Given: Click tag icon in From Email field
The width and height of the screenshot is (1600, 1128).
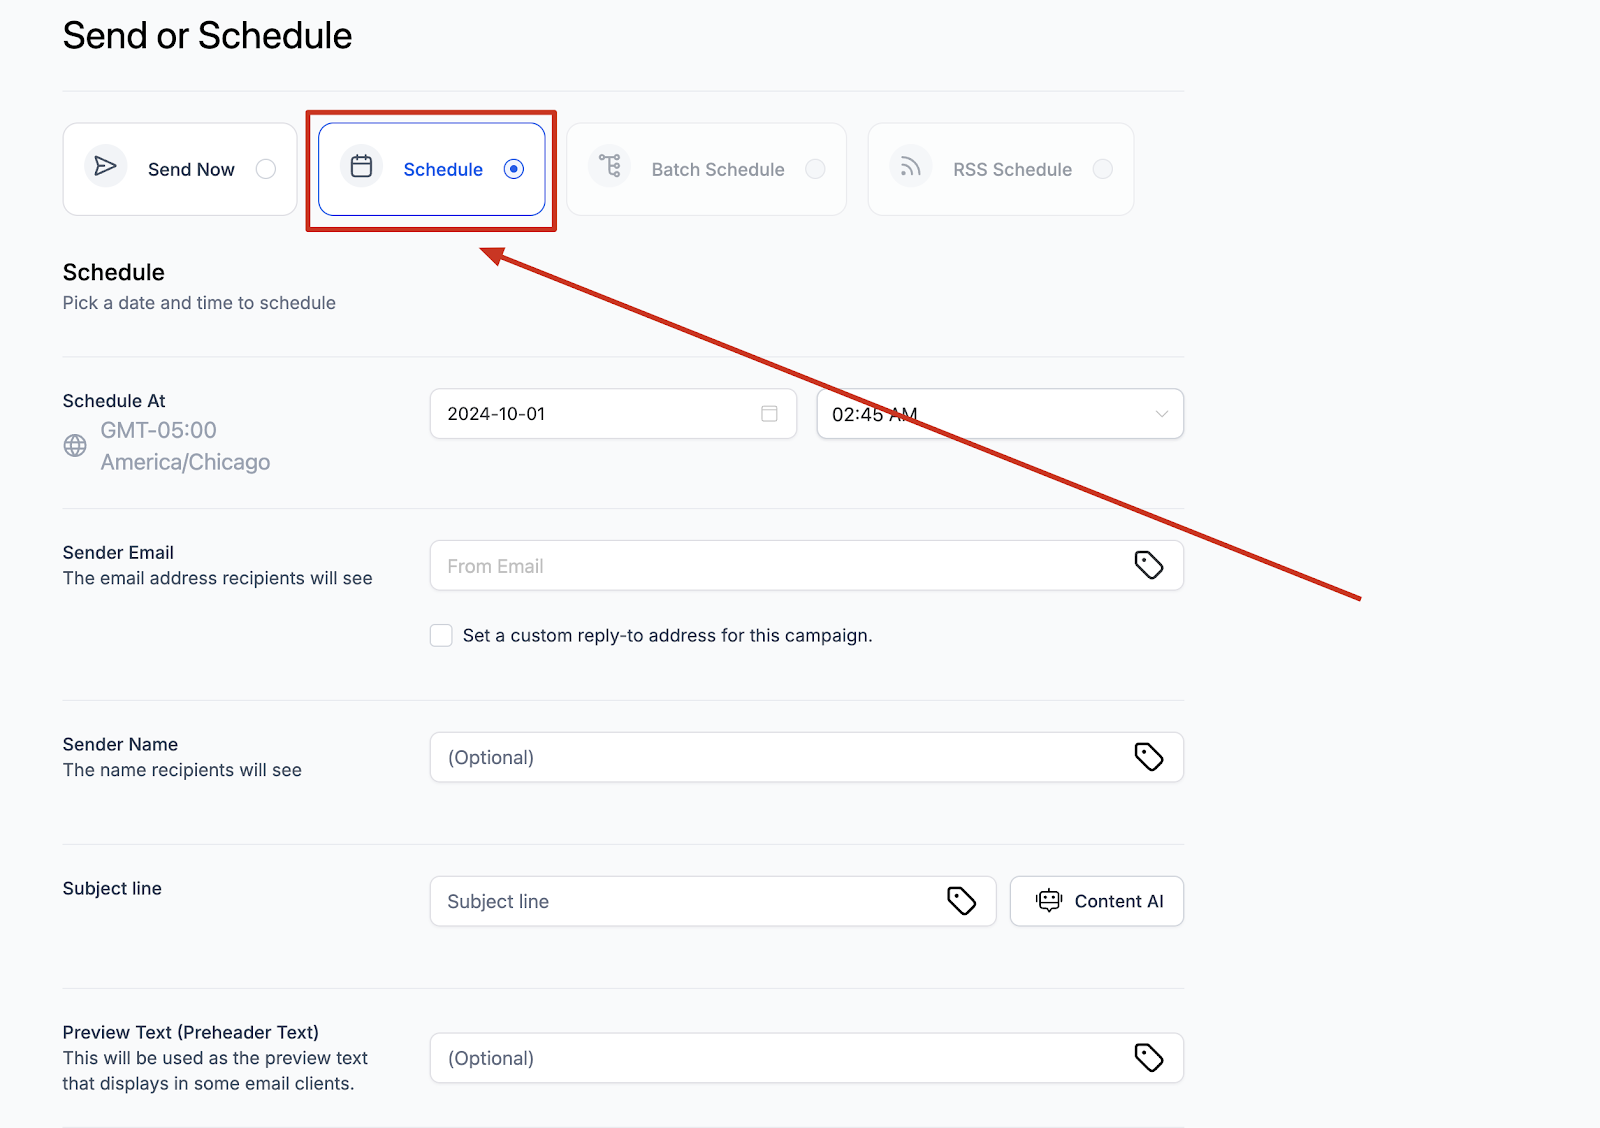Looking at the screenshot, I should (1149, 565).
